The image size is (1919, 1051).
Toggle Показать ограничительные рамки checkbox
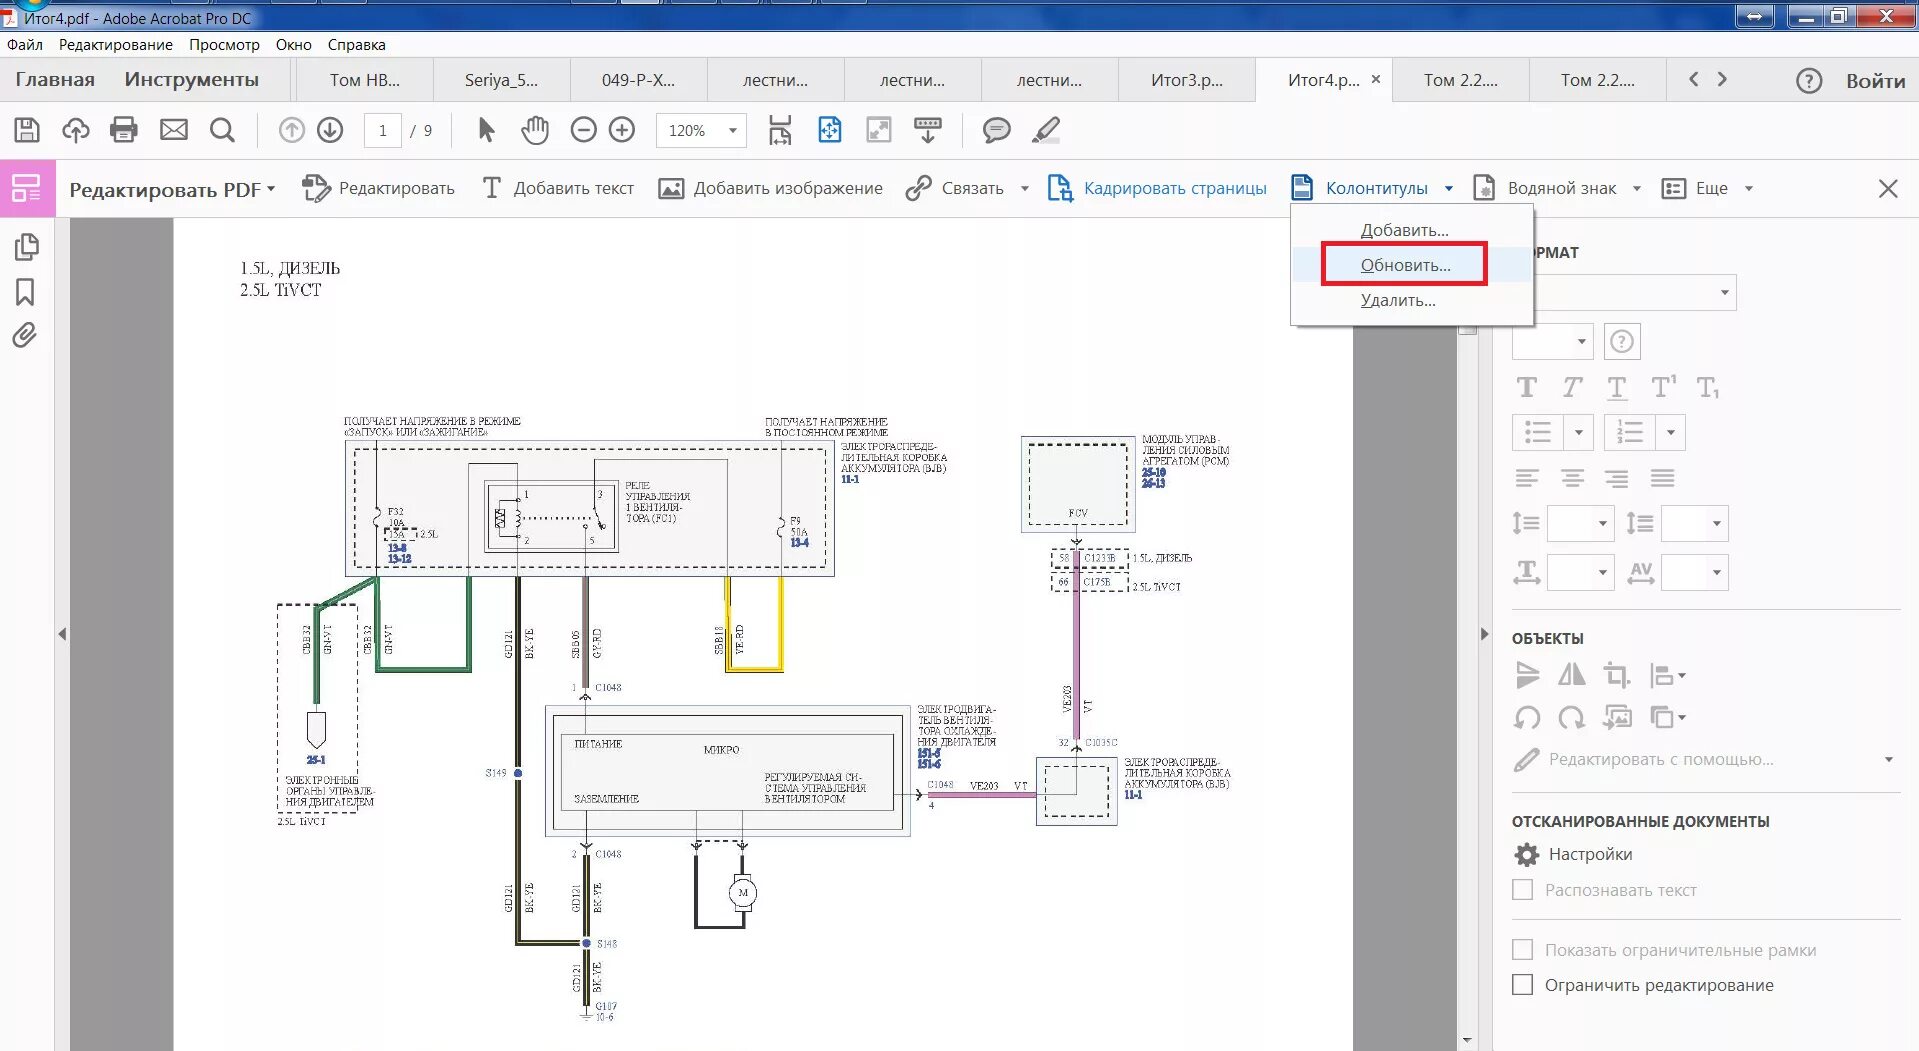click(1522, 950)
